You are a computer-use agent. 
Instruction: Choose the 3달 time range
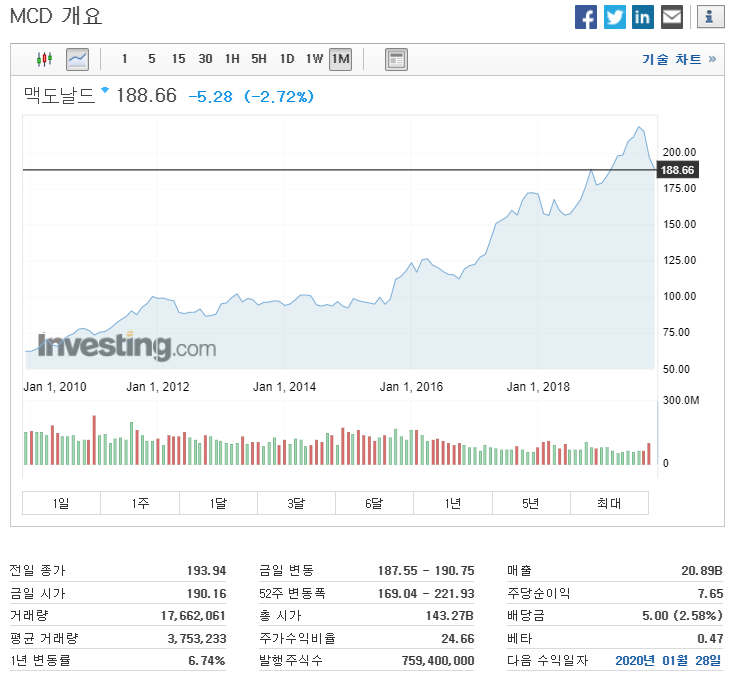pyautogui.click(x=296, y=503)
